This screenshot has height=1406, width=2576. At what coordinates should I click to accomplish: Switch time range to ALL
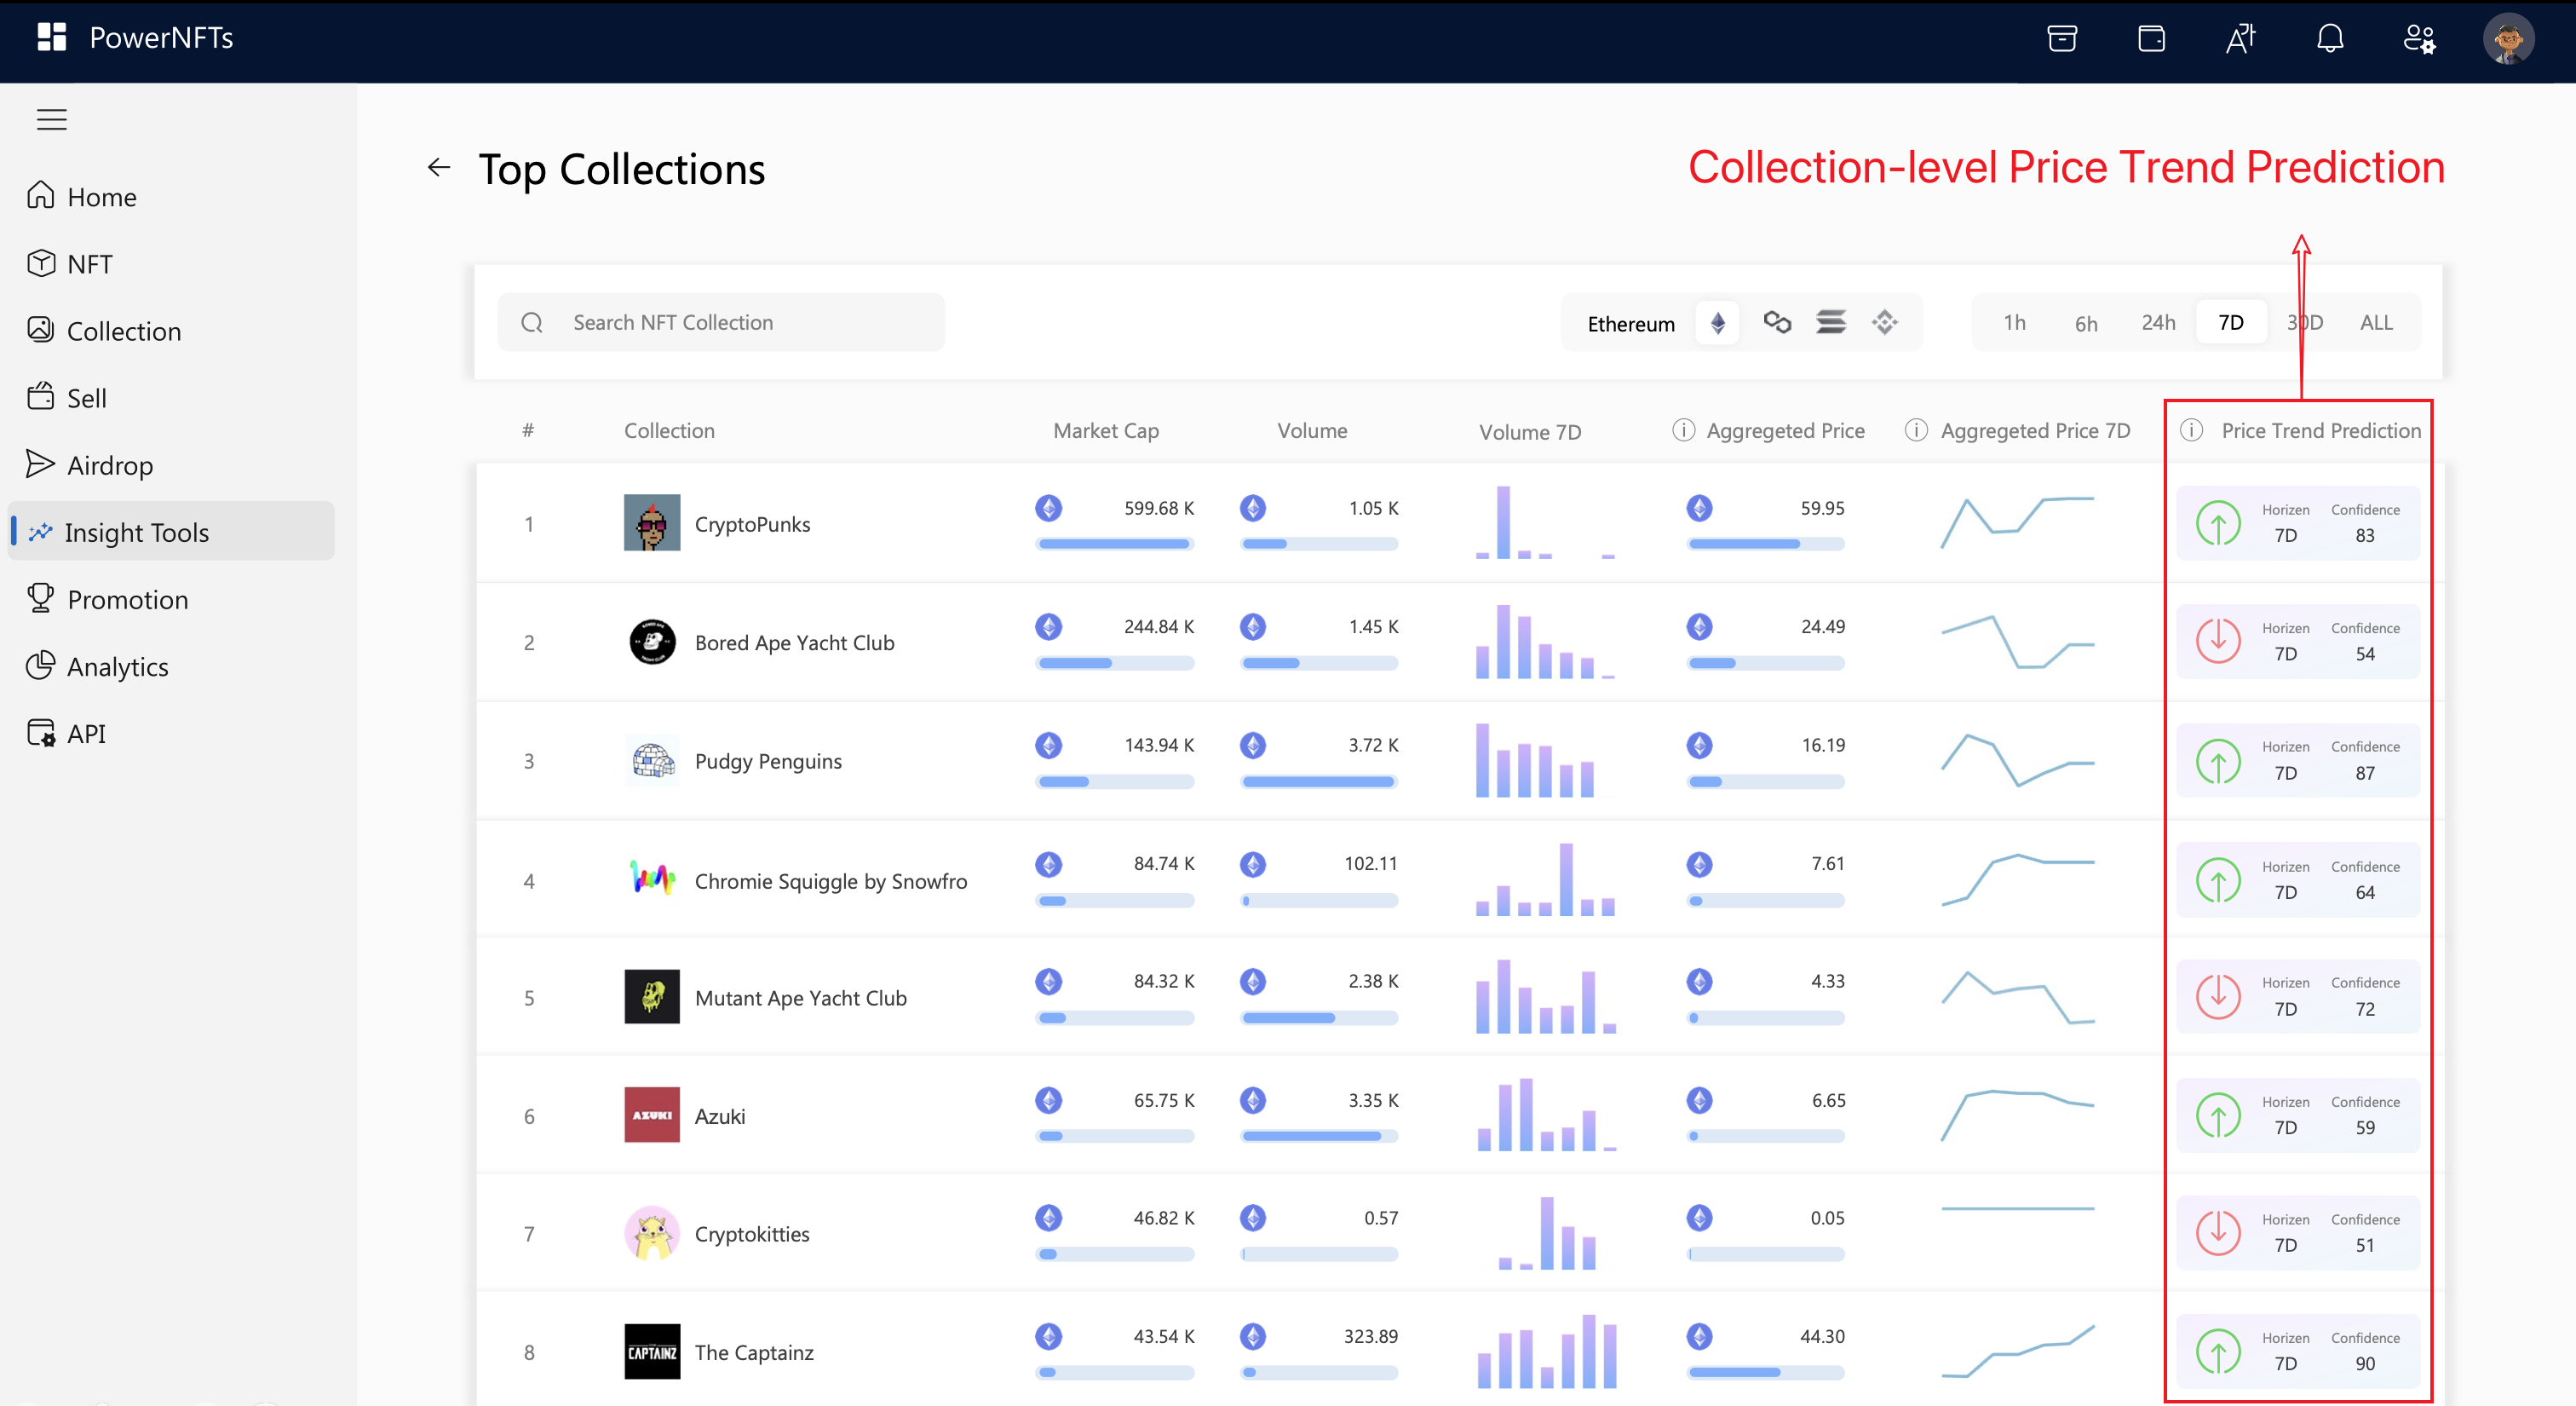point(2377,322)
